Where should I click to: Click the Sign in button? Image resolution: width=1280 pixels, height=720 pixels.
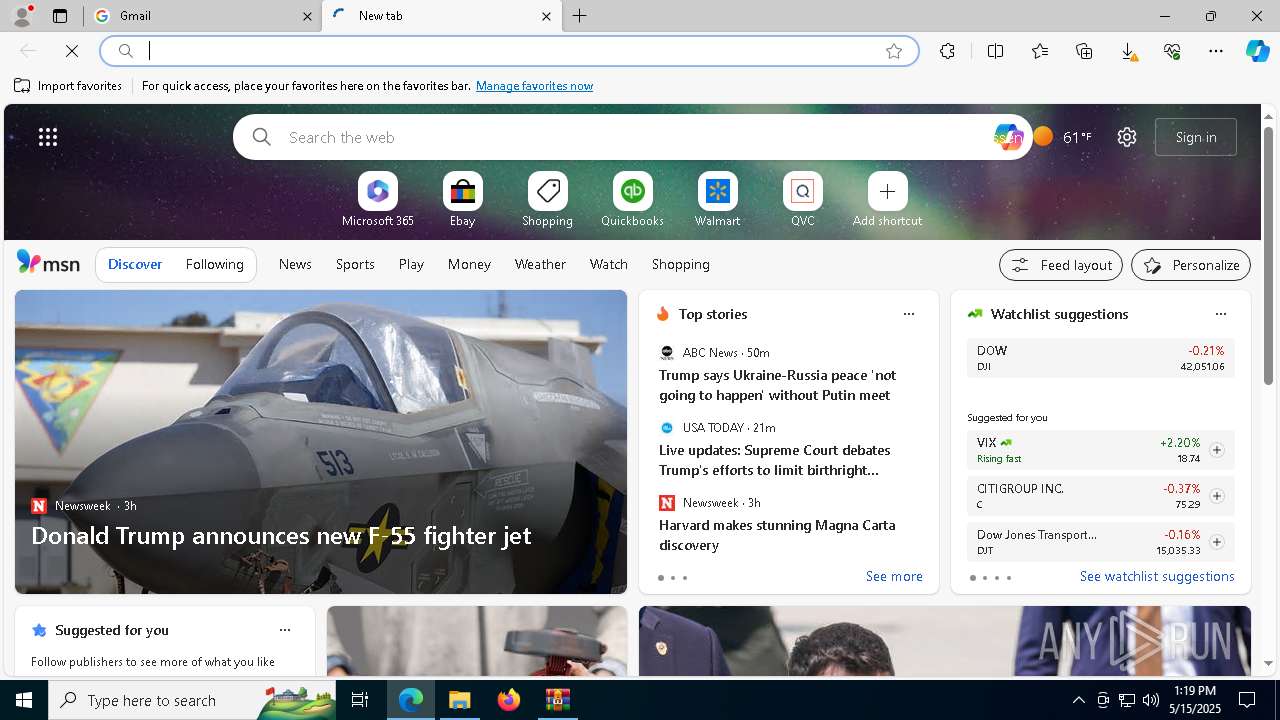[1196, 137]
